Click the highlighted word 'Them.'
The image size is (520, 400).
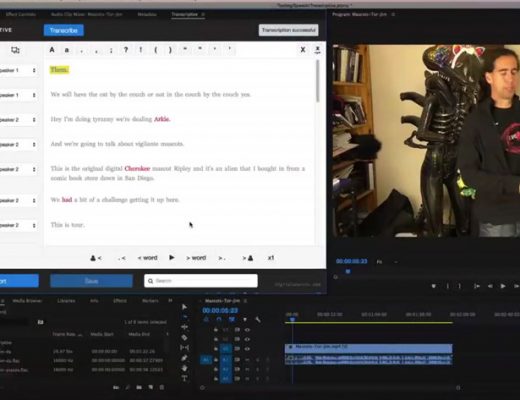point(59,70)
